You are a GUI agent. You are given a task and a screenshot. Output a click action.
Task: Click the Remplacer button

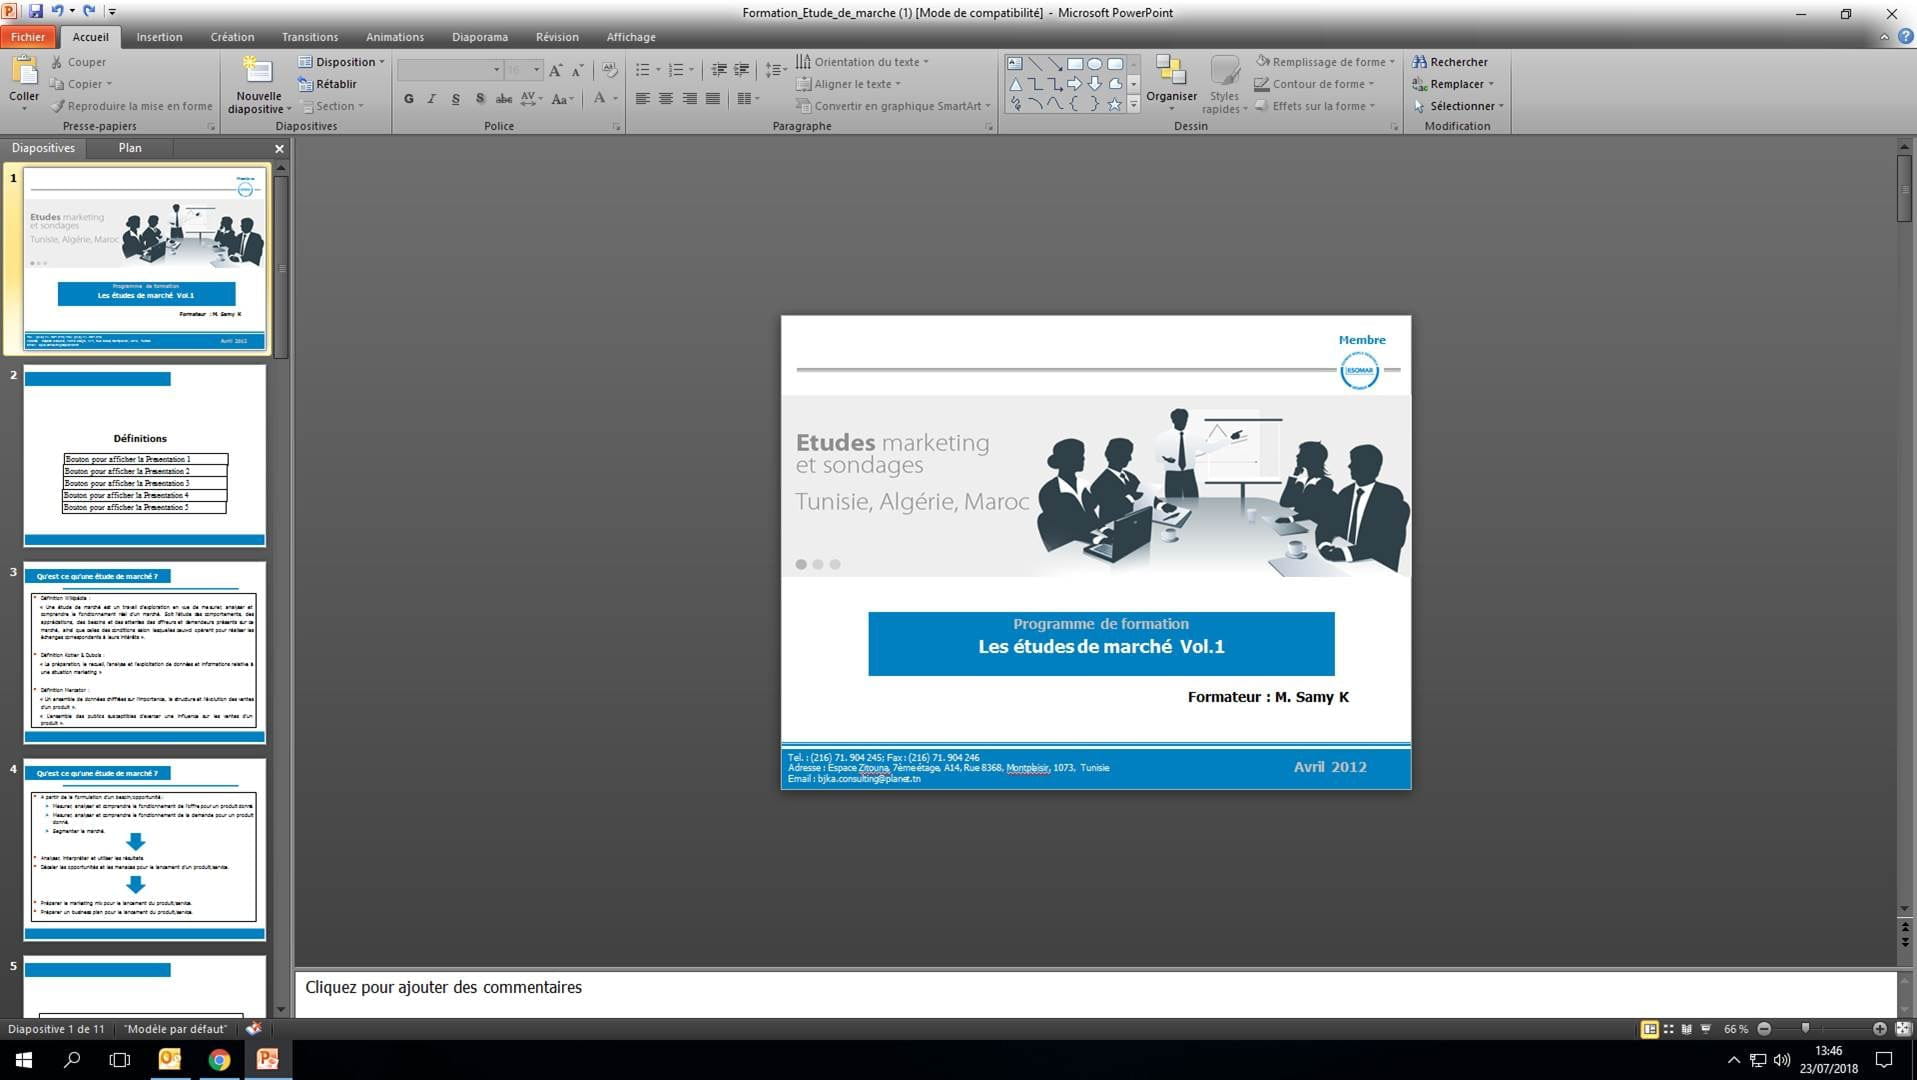click(x=1452, y=84)
